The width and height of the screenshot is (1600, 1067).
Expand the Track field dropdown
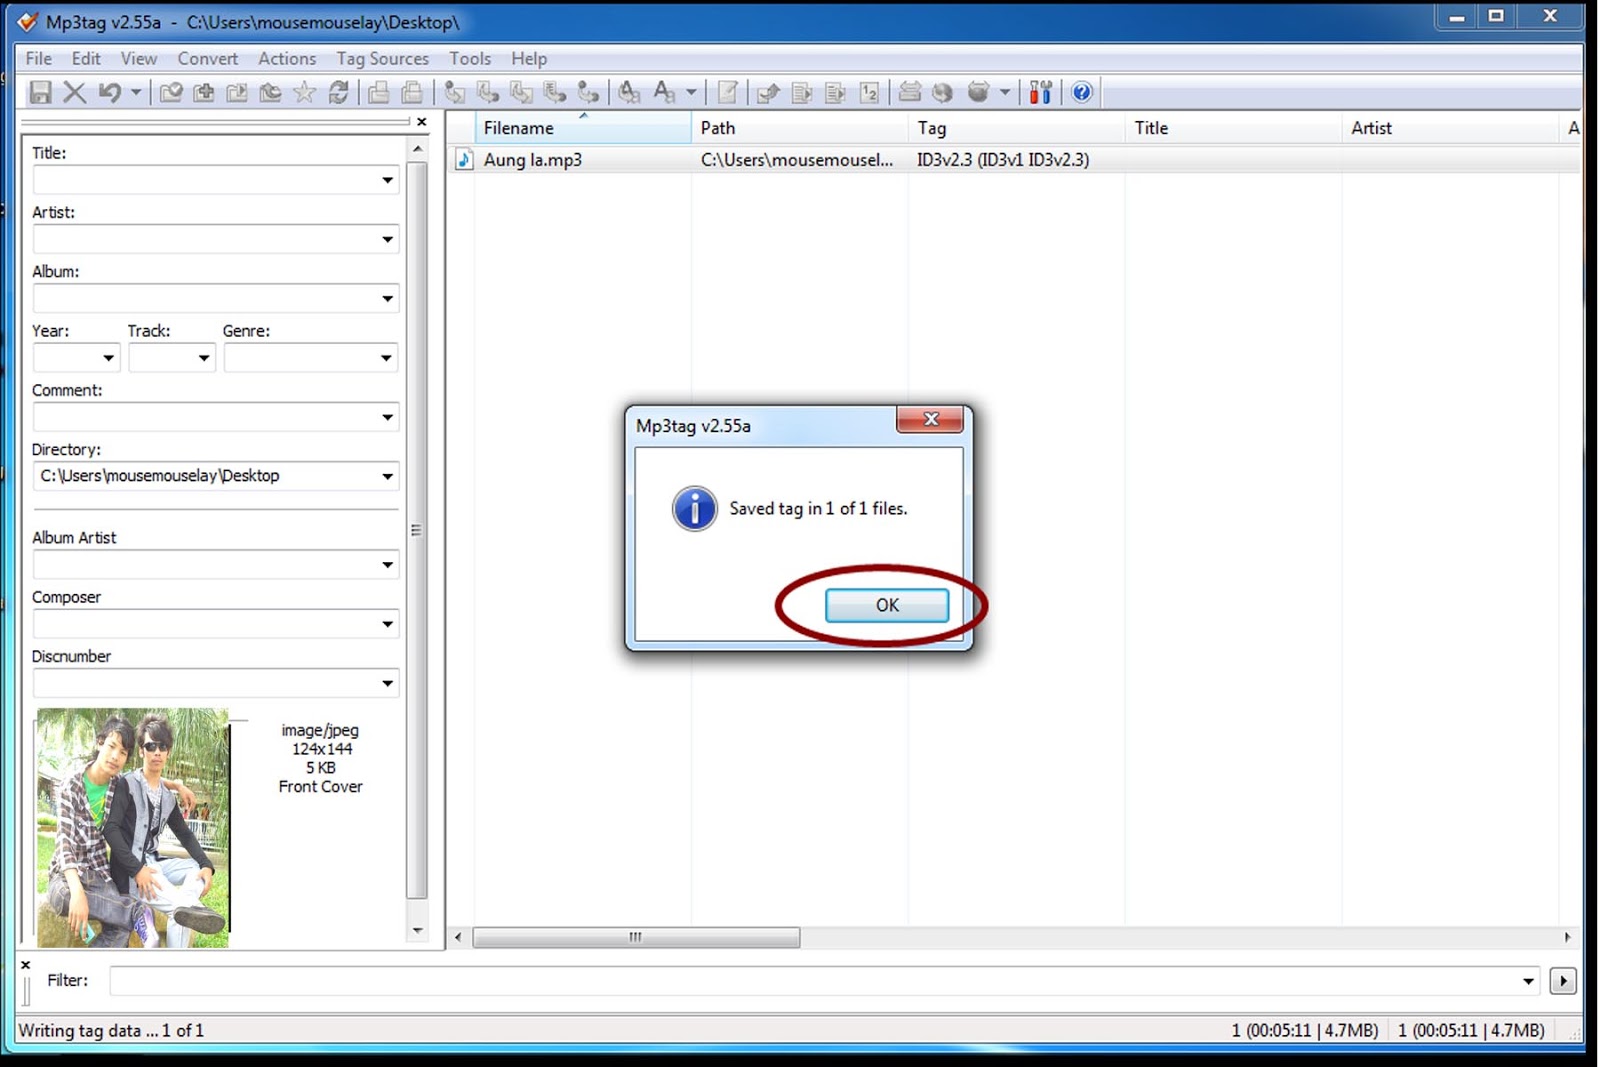(204, 358)
